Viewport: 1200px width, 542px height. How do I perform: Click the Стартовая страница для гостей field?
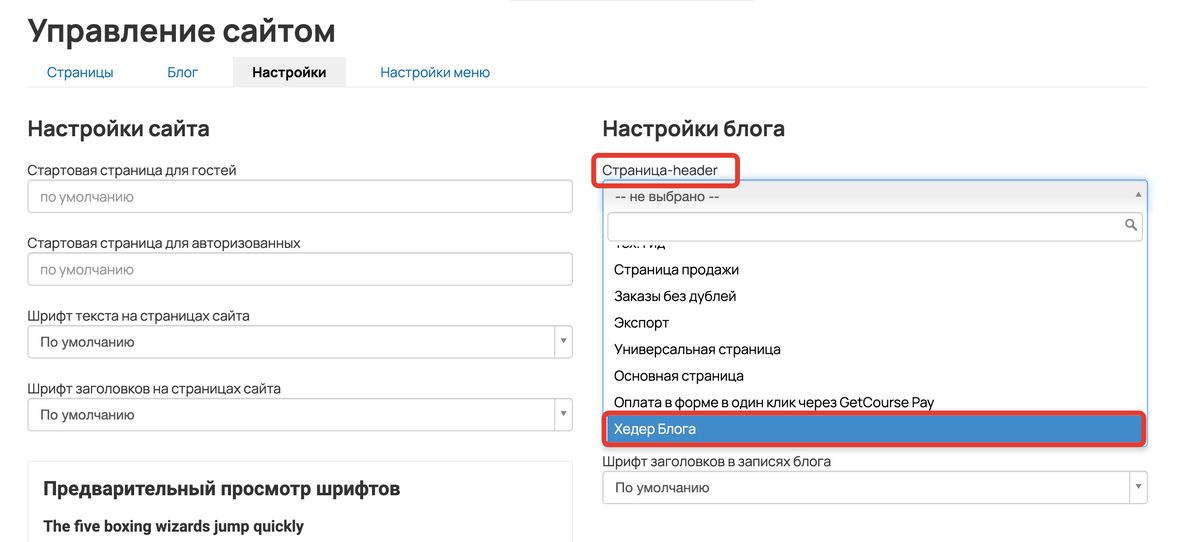[x=300, y=197]
